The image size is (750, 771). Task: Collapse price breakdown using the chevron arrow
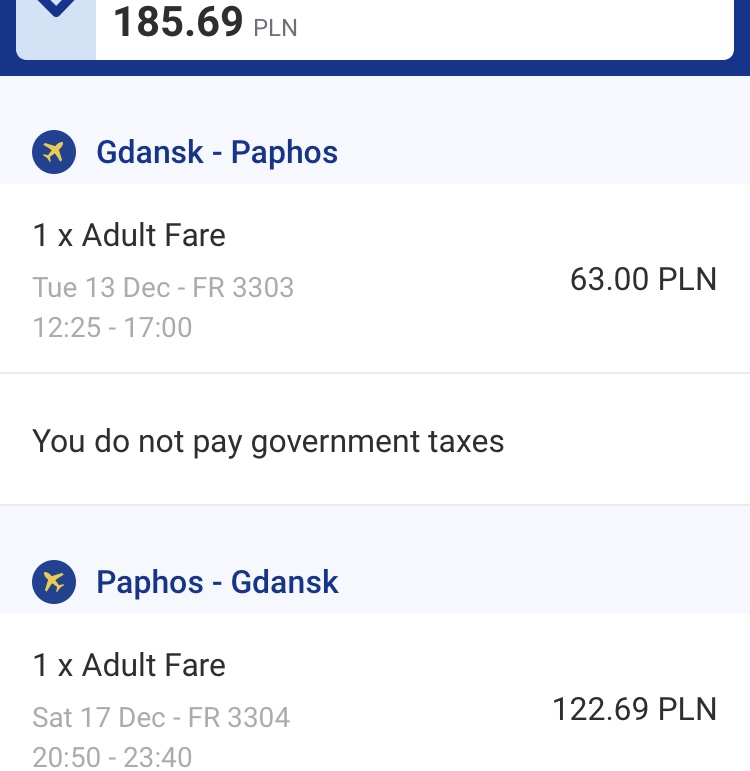(56, 8)
